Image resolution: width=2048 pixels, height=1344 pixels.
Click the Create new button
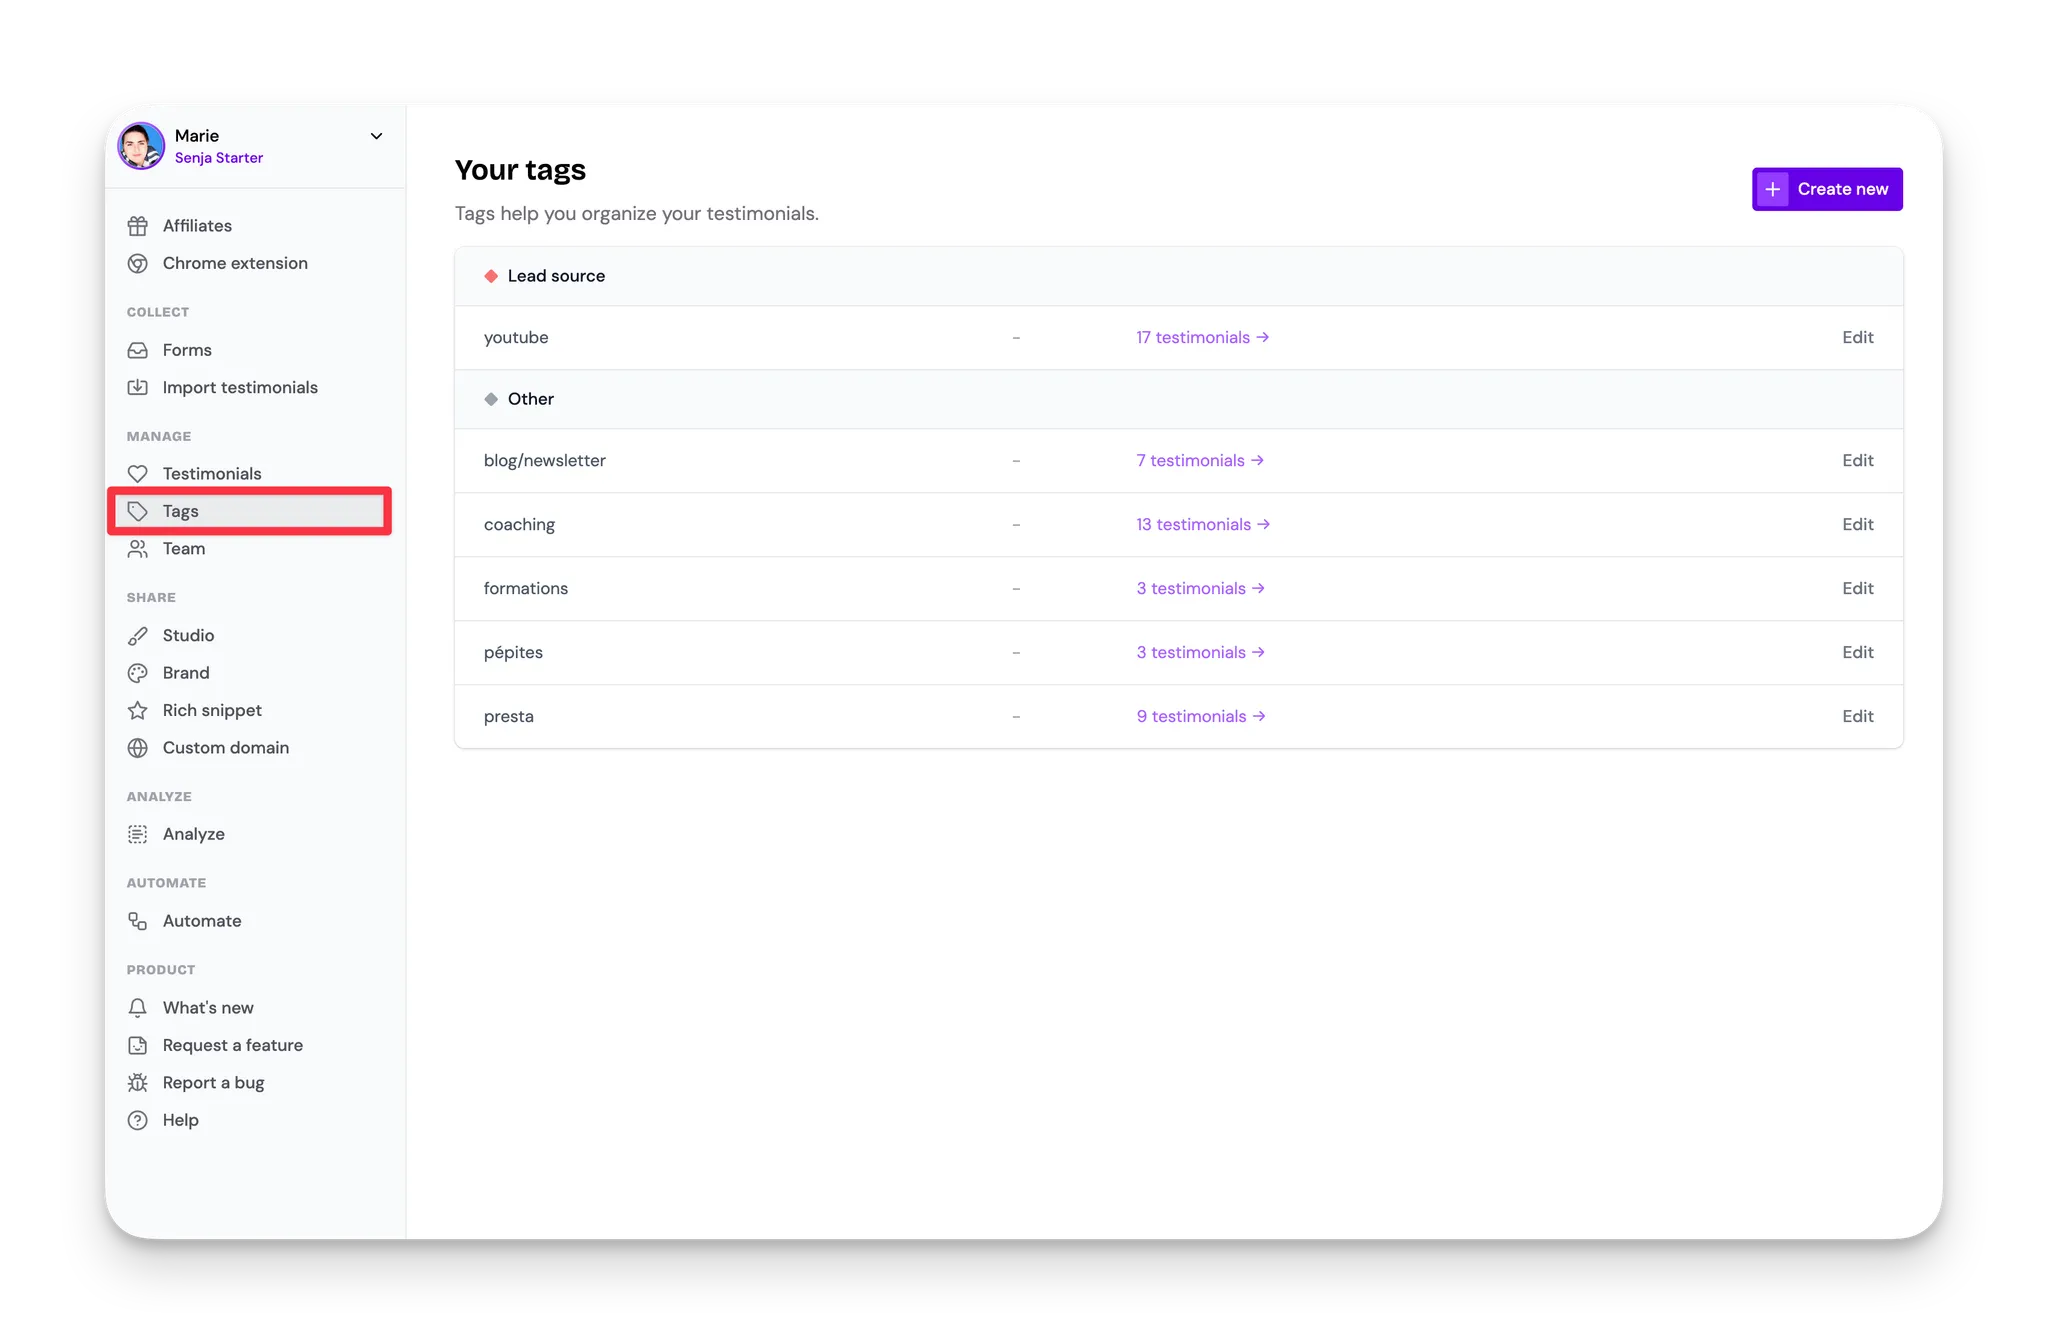click(1827, 189)
